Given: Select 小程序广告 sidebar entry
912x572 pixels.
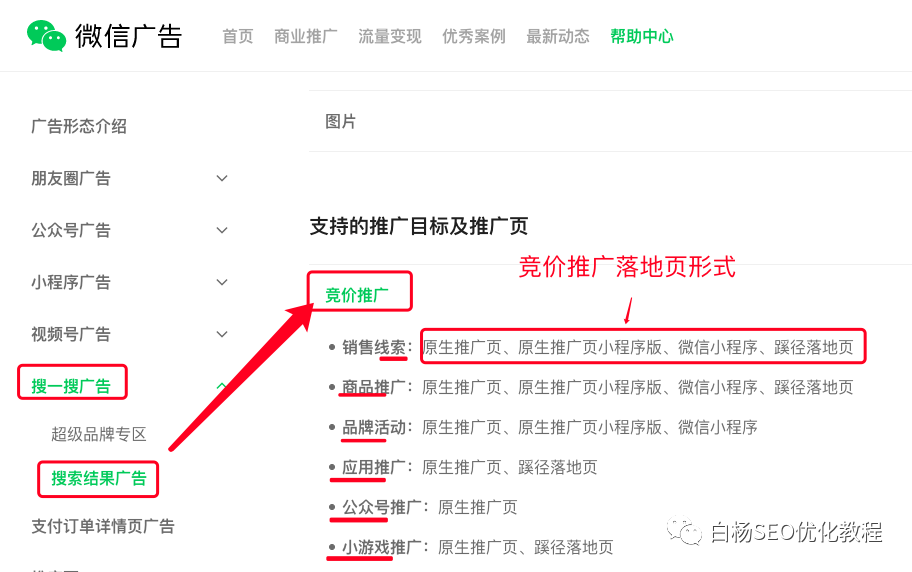Looking at the screenshot, I should click(71, 282).
